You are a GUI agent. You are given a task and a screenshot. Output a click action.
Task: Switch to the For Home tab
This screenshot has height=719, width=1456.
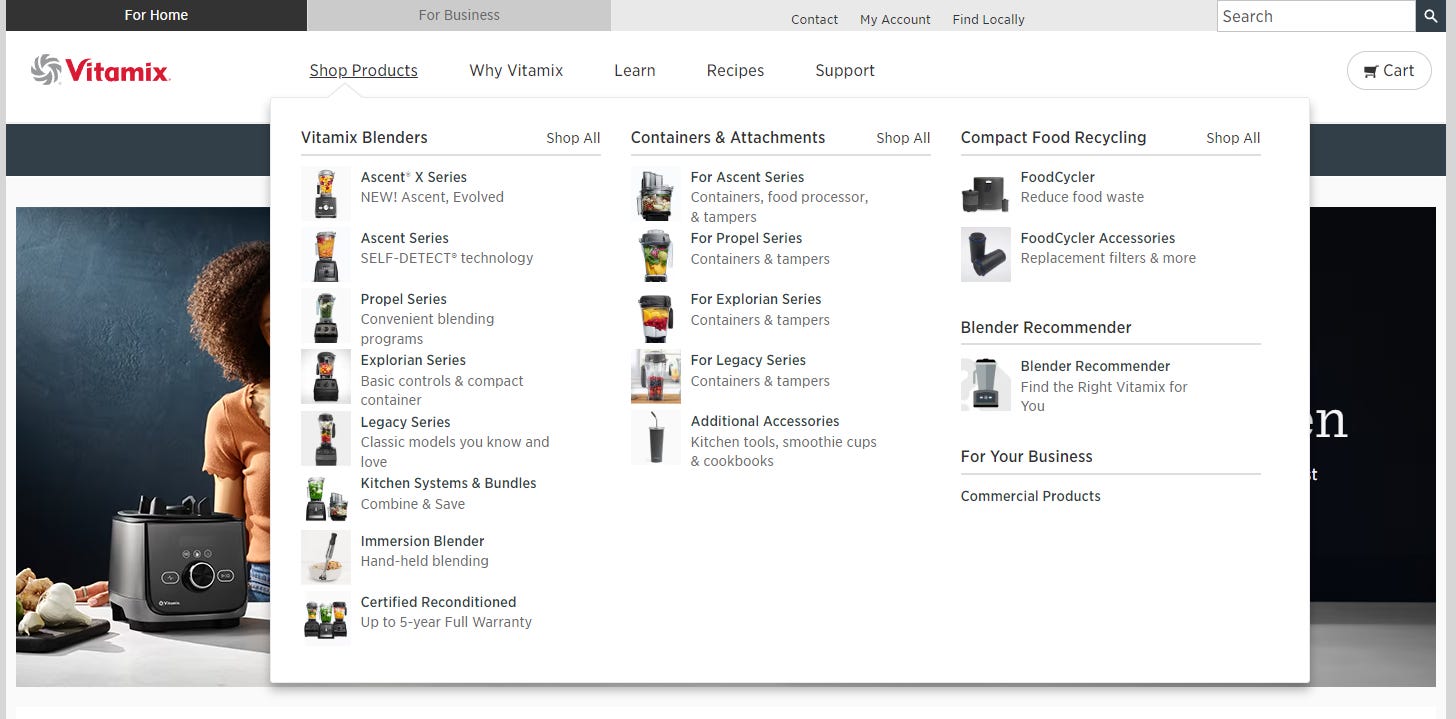click(156, 15)
